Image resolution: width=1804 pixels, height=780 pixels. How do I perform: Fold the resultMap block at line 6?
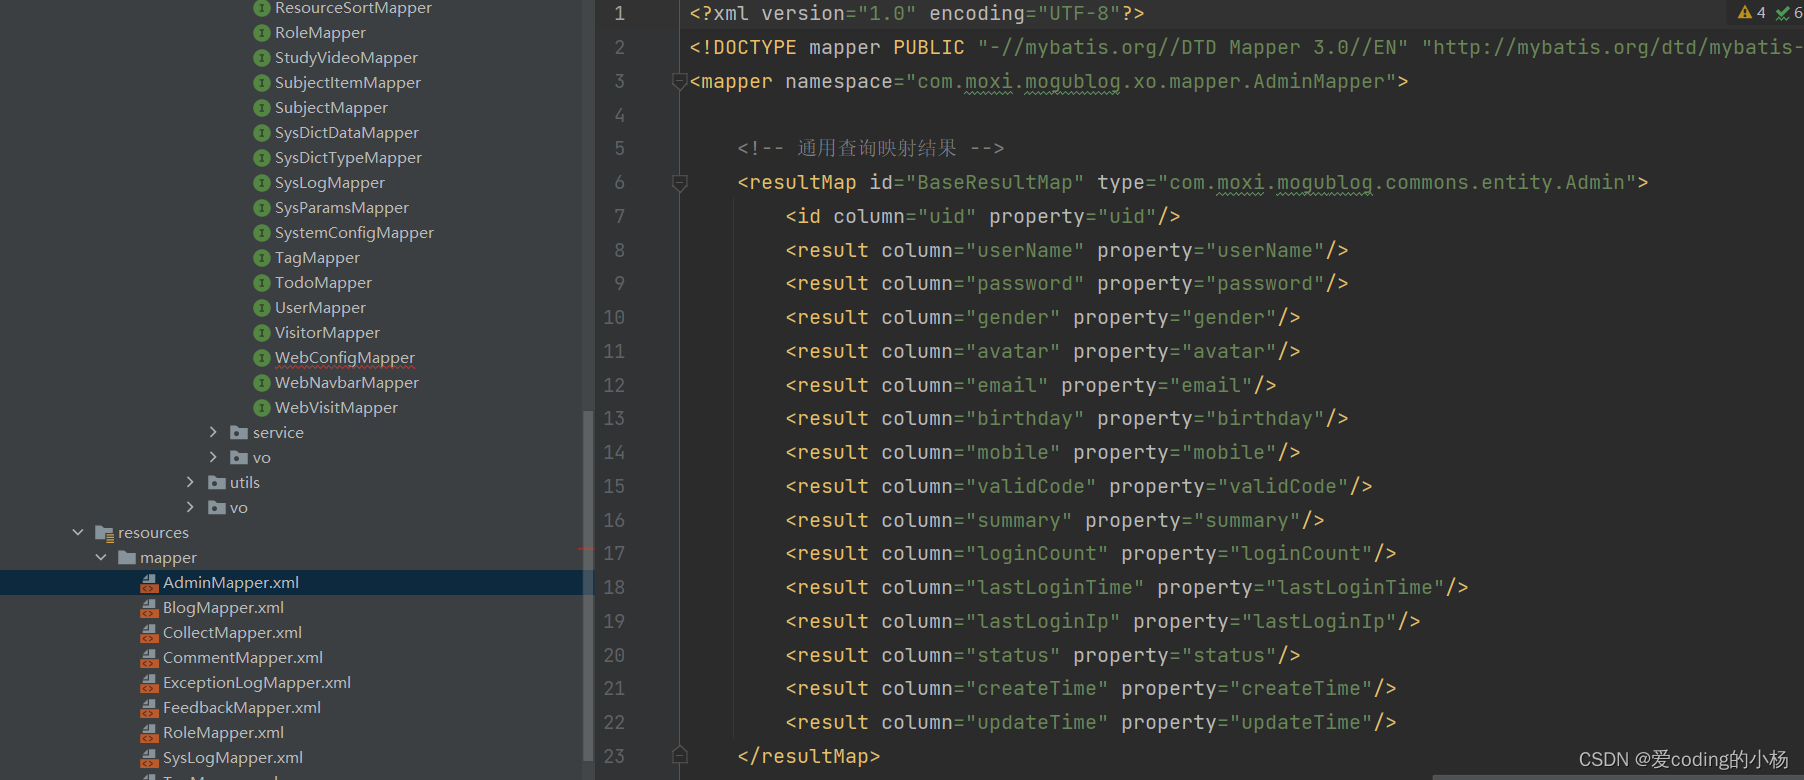coord(680,182)
